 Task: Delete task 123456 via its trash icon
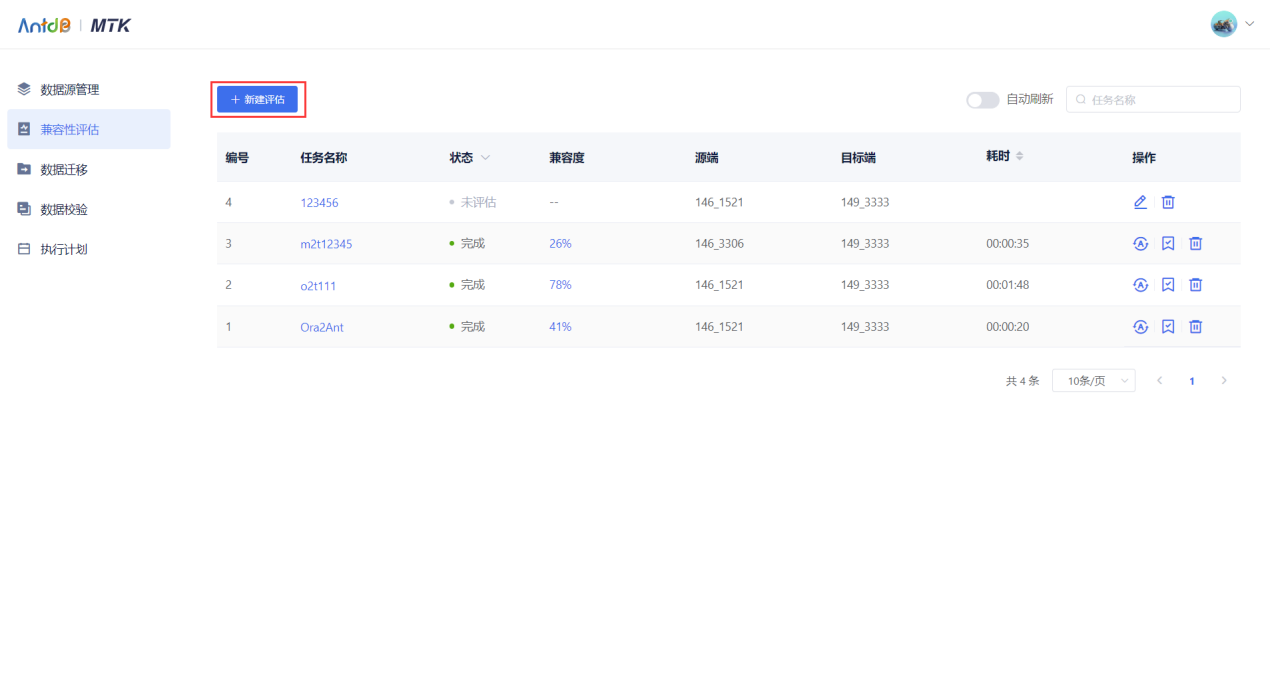tap(1168, 202)
